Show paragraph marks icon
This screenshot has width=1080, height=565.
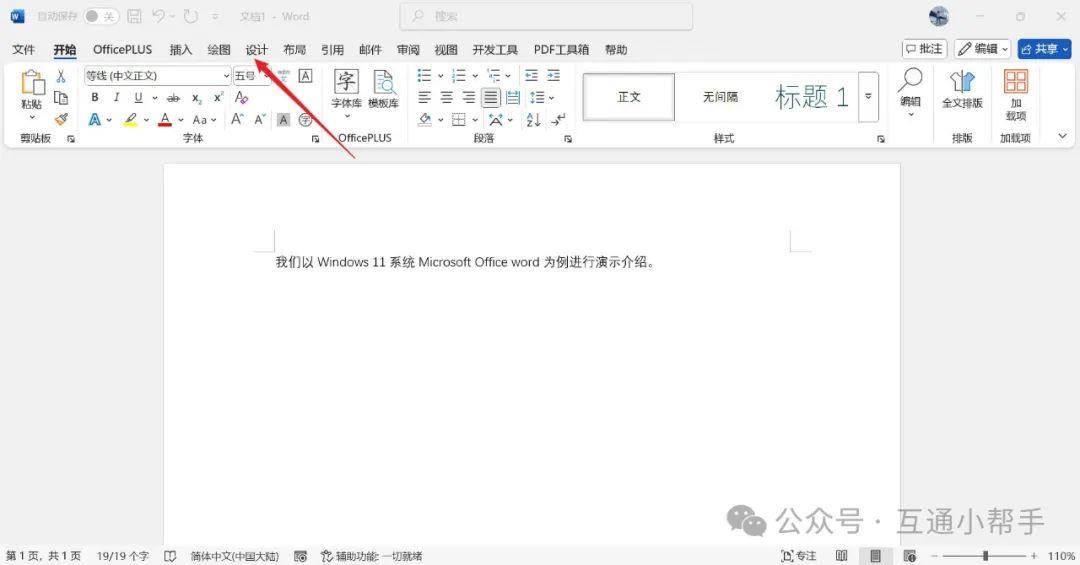pos(558,120)
